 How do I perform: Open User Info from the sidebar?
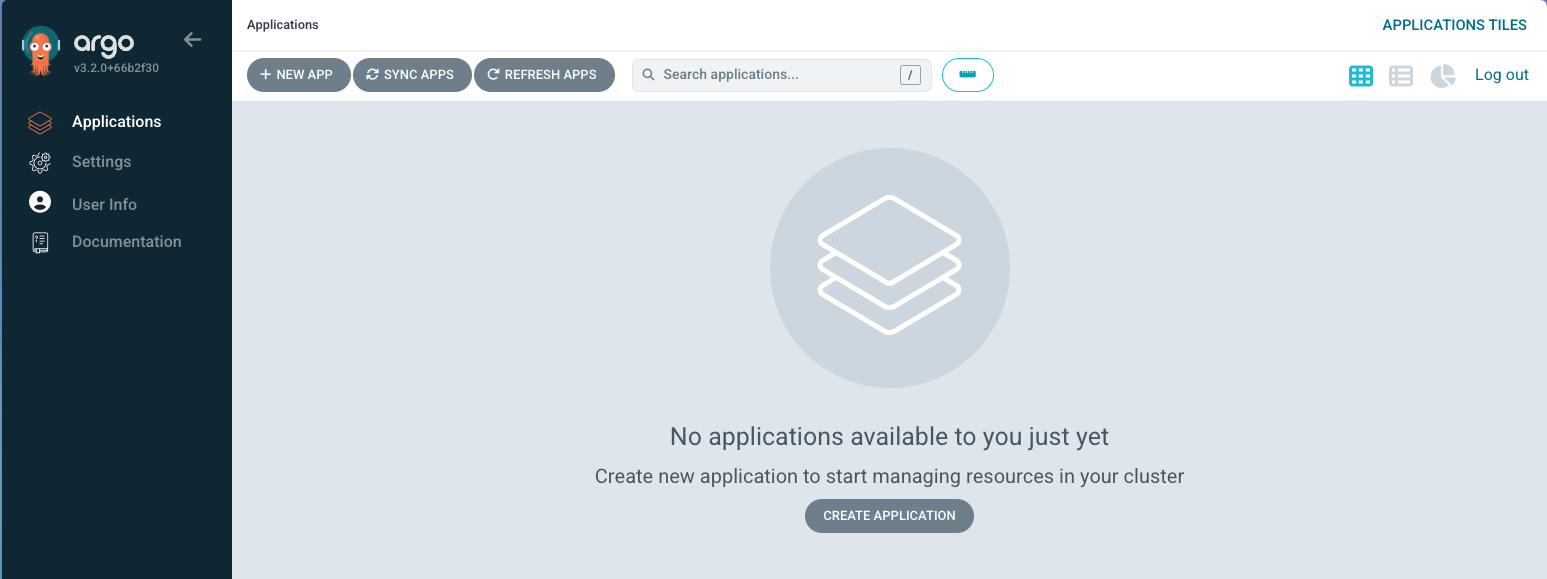click(39, 203)
